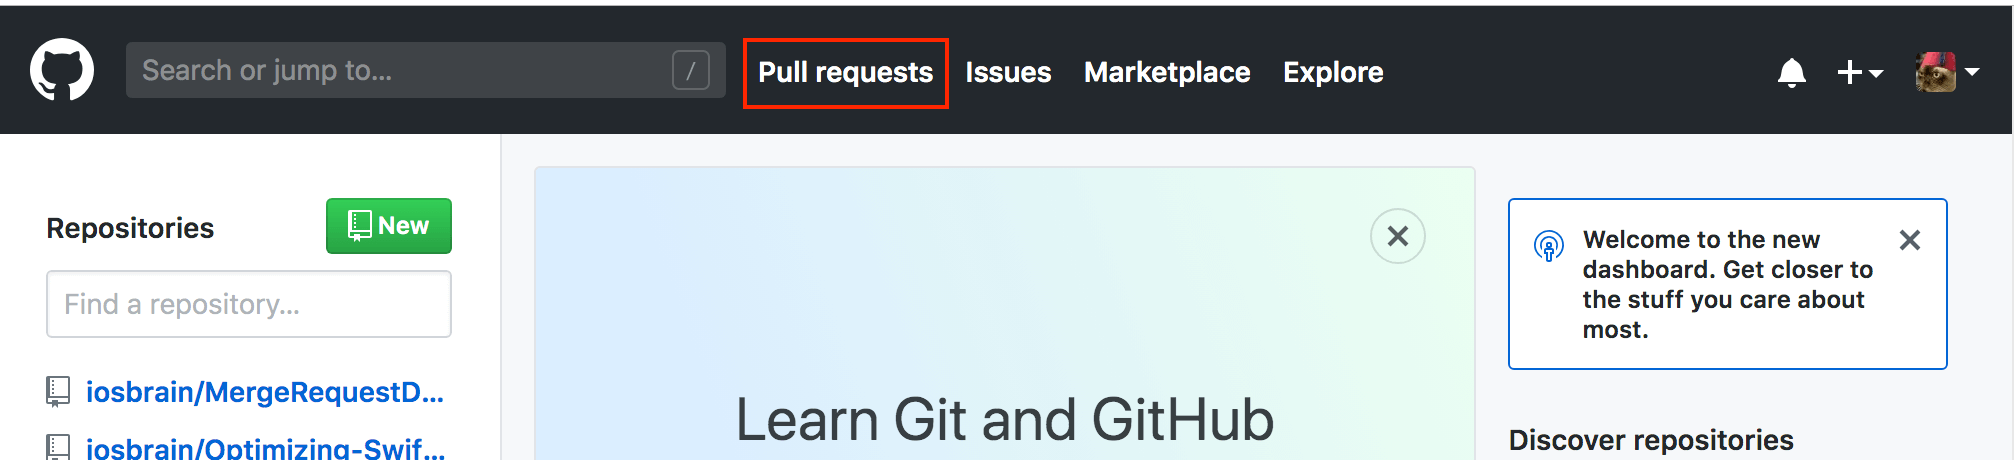Viewport: 2014px width, 460px height.
Task: Focus the Search or jump to field
Action: coord(400,70)
